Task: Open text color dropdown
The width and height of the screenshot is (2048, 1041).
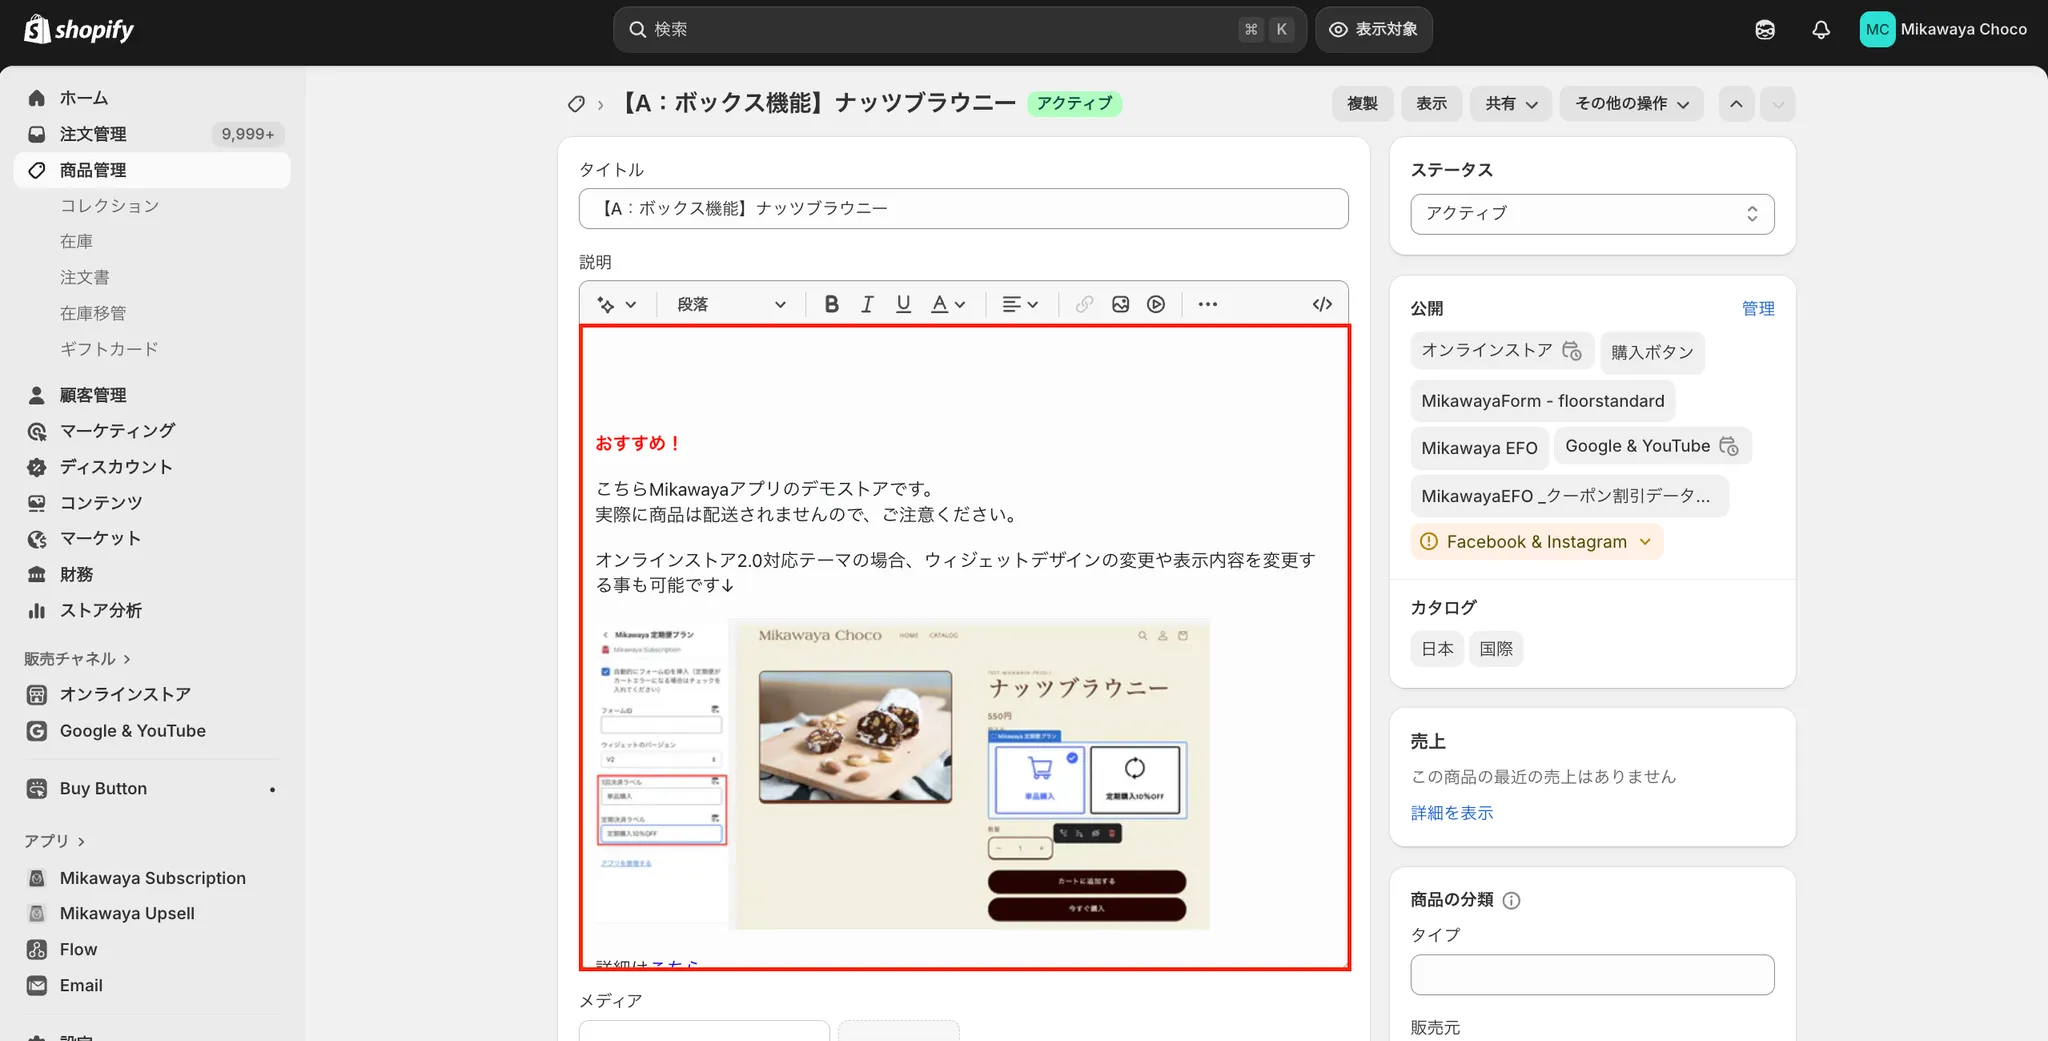Action: tap(948, 304)
